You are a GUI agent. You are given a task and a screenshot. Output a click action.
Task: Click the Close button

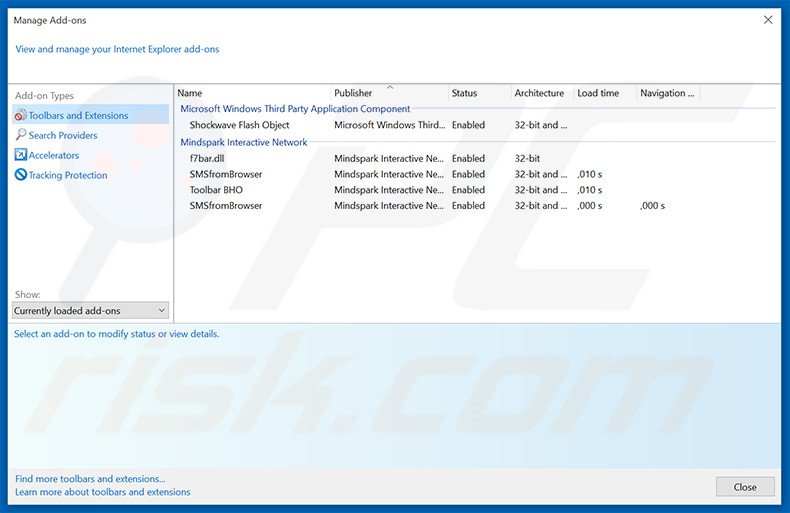click(x=745, y=487)
